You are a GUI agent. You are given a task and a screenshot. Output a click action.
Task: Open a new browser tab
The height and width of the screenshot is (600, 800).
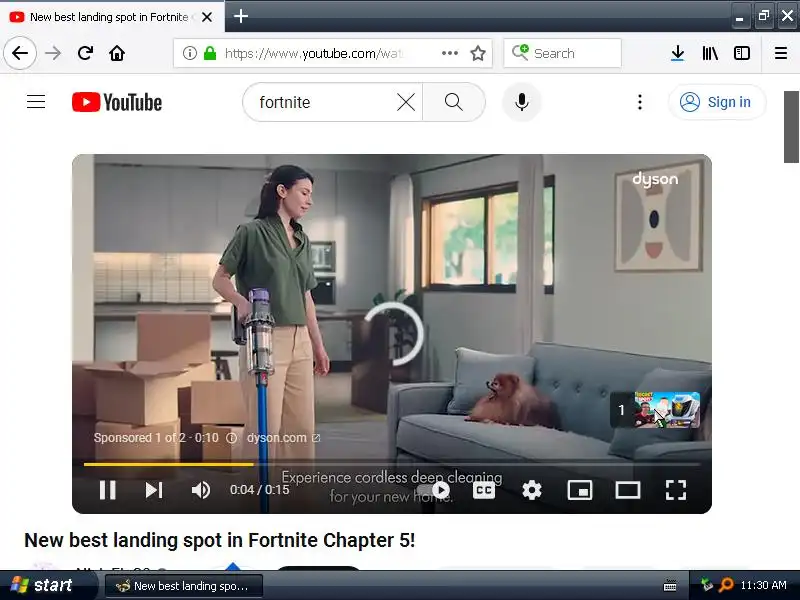pyautogui.click(x=241, y=16)
